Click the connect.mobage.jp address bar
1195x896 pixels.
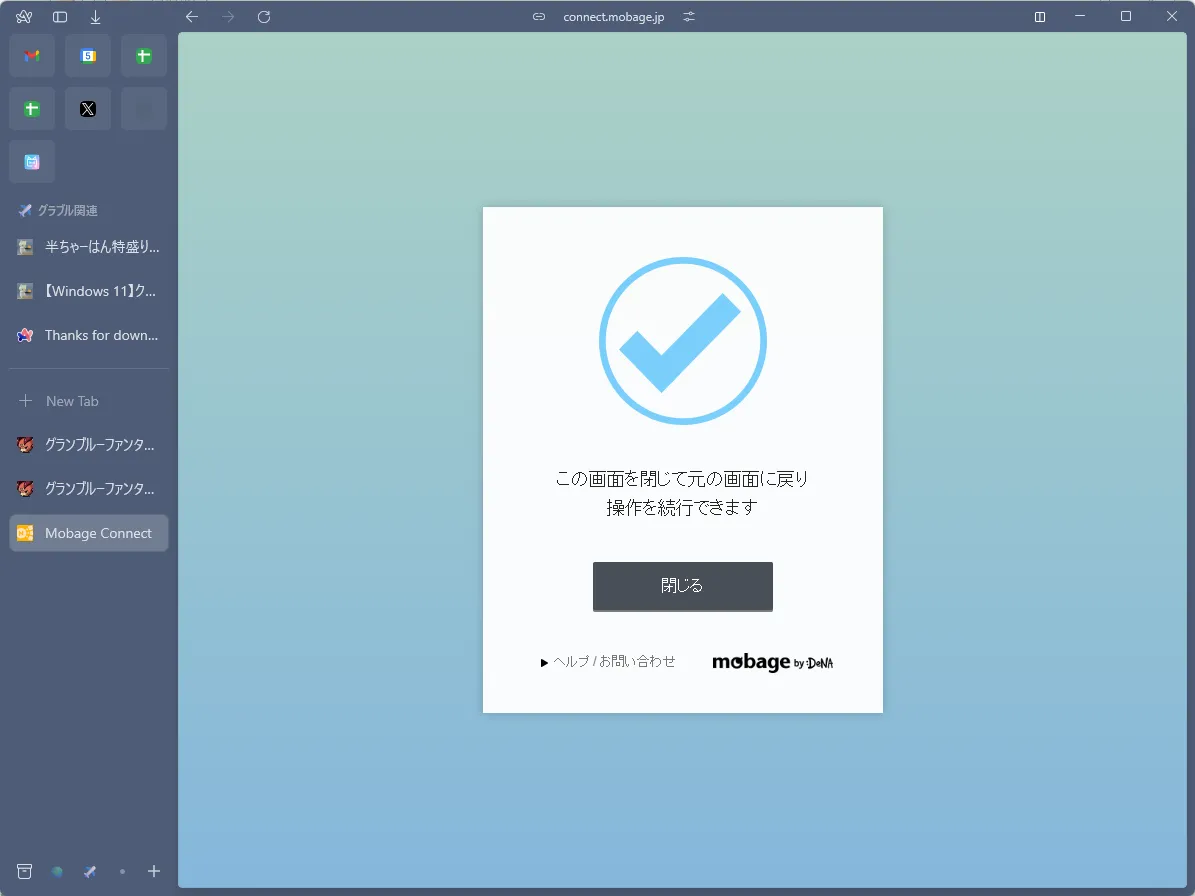tap(613, 17)
